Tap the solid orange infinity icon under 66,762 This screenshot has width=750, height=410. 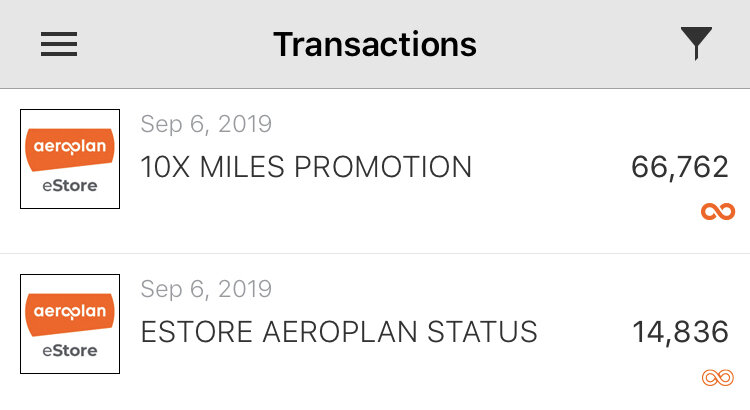click(718, 211)
